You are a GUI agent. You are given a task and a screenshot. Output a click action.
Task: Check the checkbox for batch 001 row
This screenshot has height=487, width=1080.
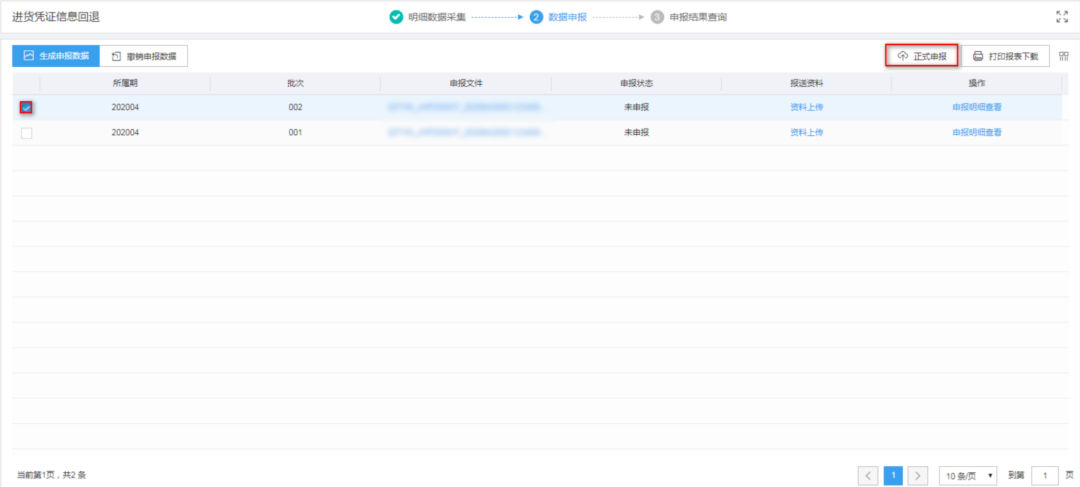click(x=26, y=133)
